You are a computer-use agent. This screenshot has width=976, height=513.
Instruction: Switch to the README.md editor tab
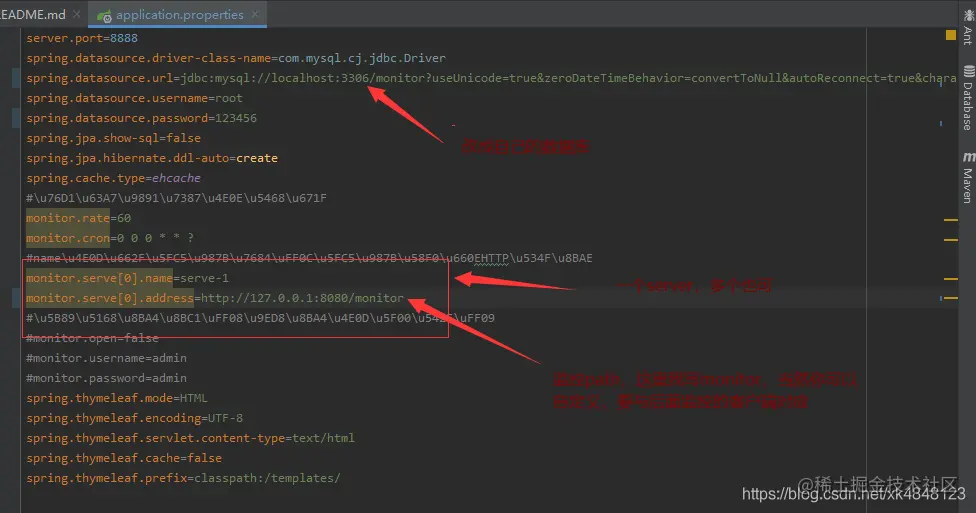pos(32,14)
